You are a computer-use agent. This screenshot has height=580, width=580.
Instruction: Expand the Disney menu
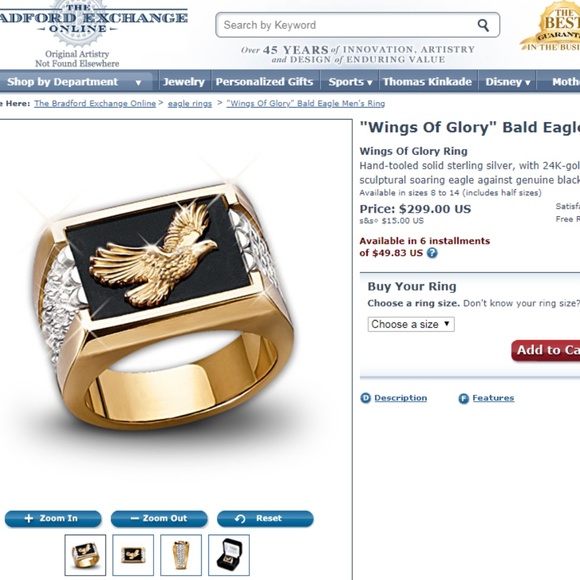coord(508,82)
